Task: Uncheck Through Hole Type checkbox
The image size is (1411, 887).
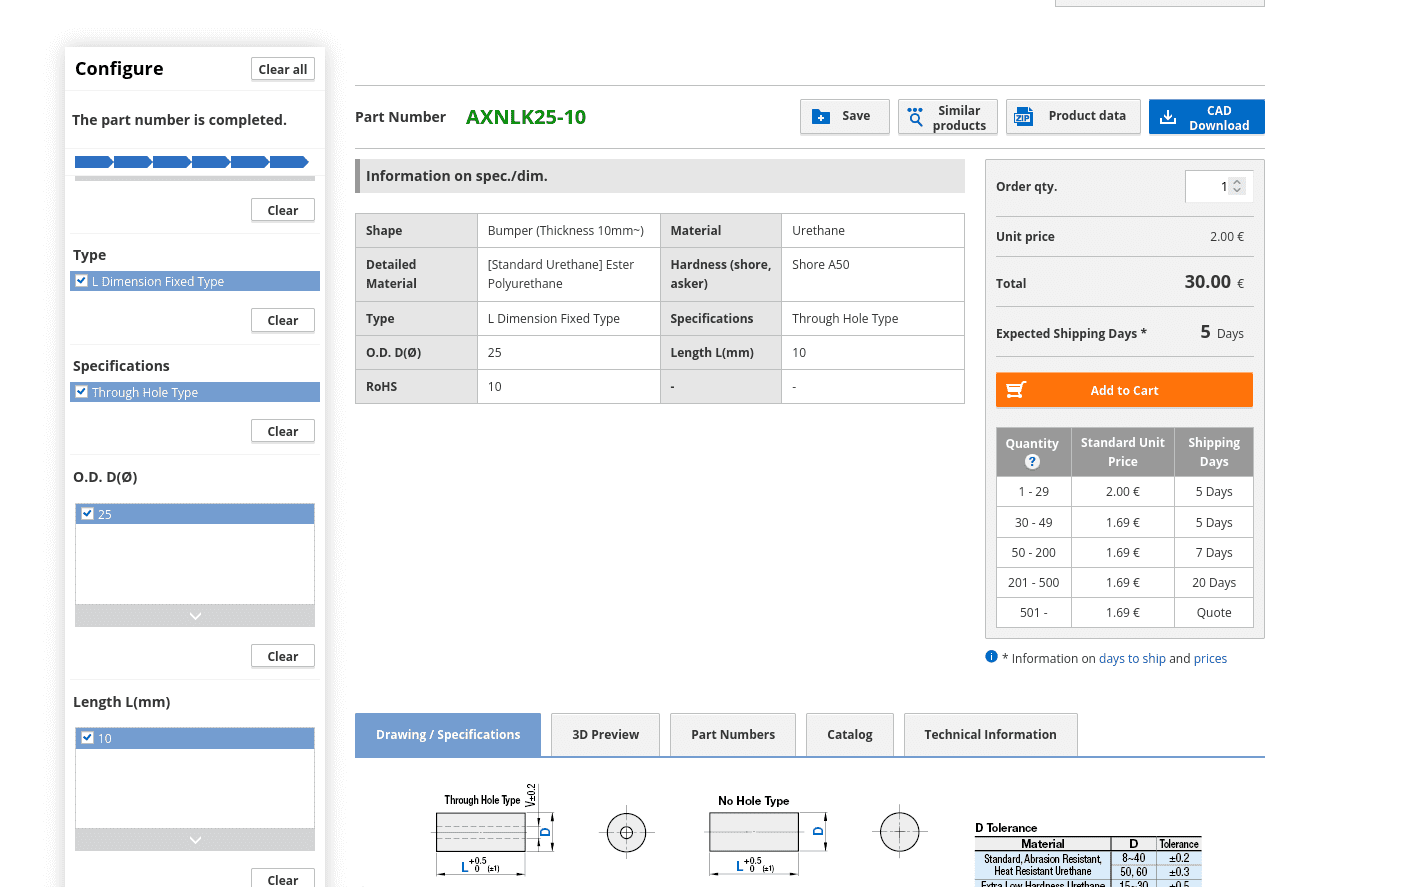Action: point(82,392)
